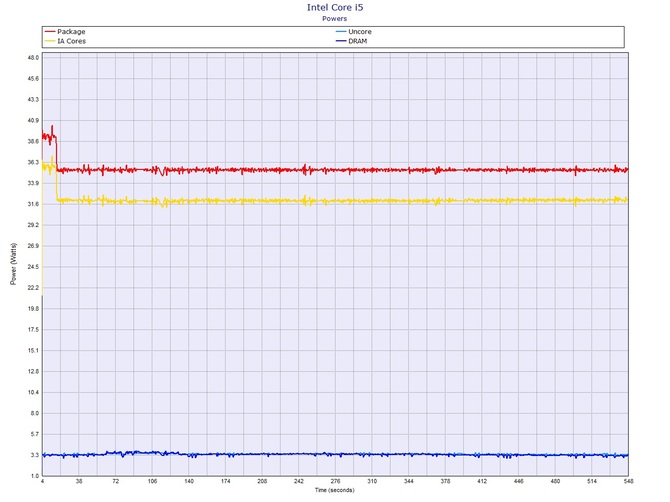Click the Time (seconds) axis label
The image size is (670, 502).
point(335,490)
